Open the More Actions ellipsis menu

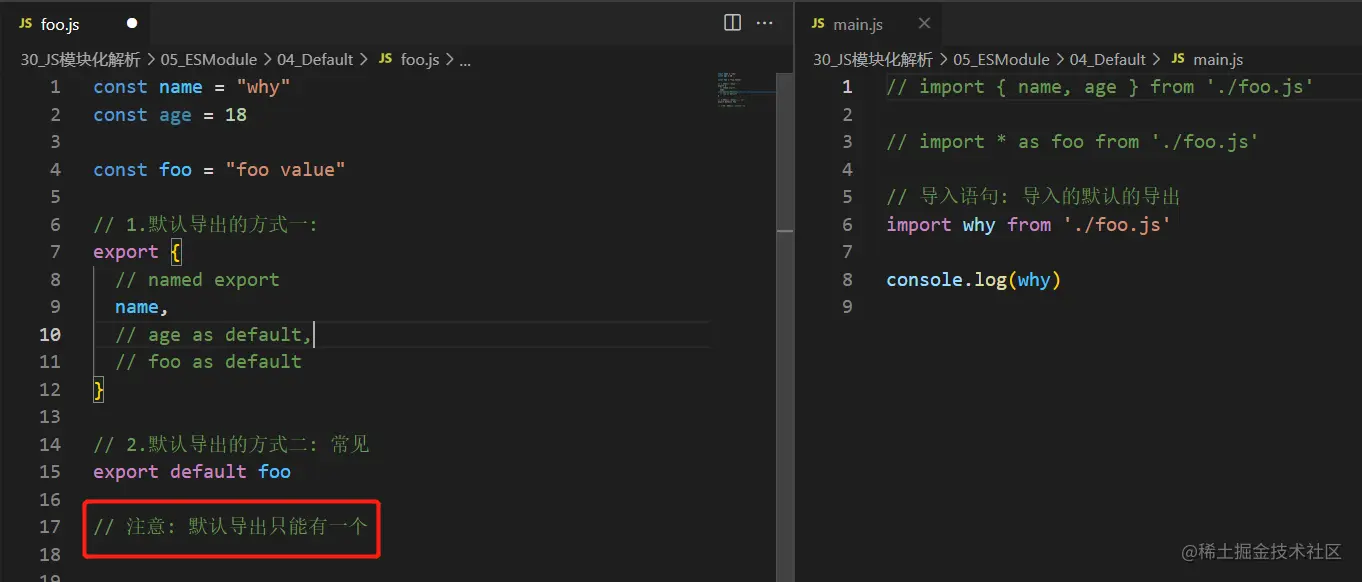[765, 23]
